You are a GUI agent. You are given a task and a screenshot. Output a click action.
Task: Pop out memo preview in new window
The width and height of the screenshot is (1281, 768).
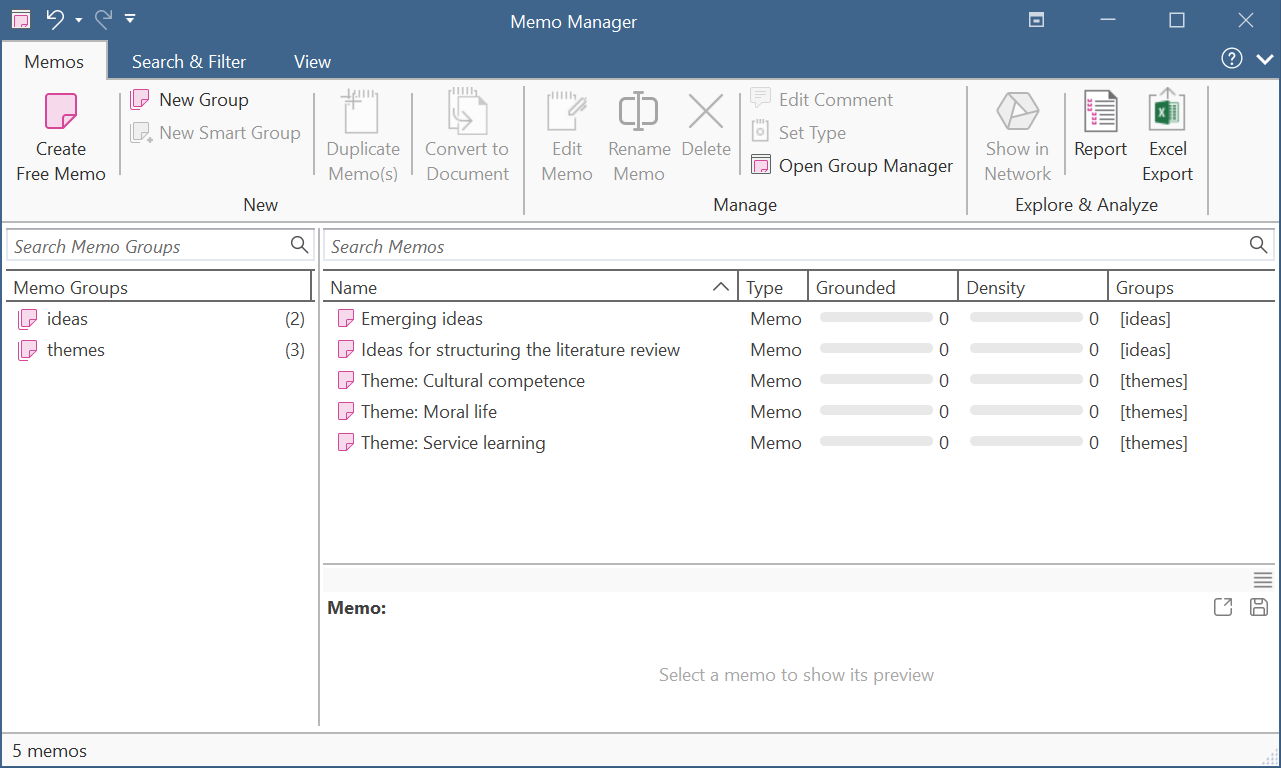point(1223,607)
